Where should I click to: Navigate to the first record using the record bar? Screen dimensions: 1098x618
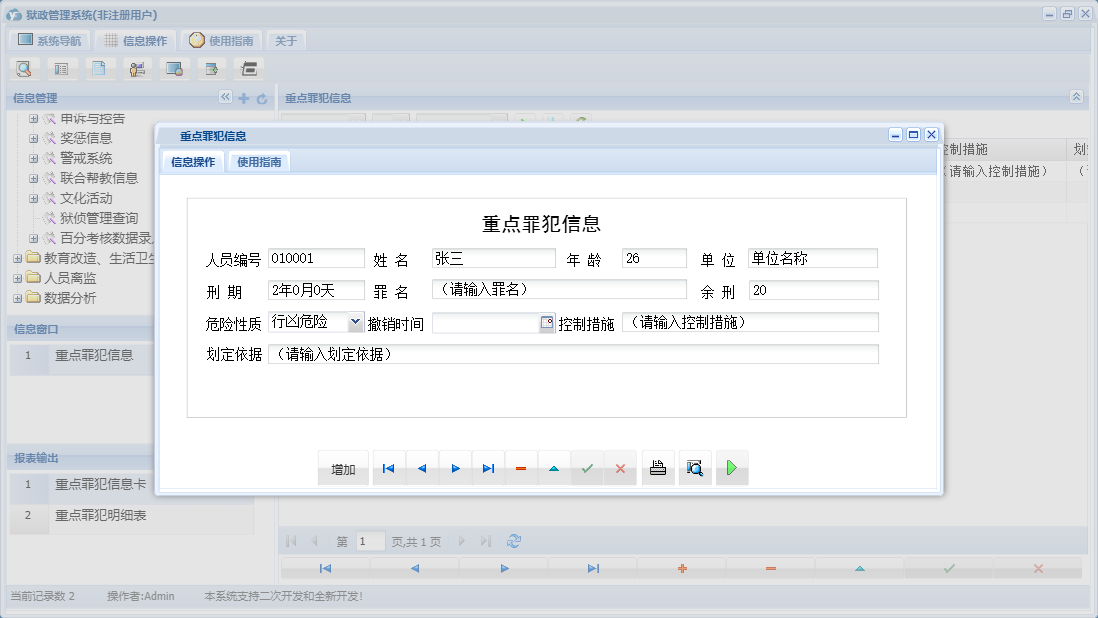pos(388,467)
